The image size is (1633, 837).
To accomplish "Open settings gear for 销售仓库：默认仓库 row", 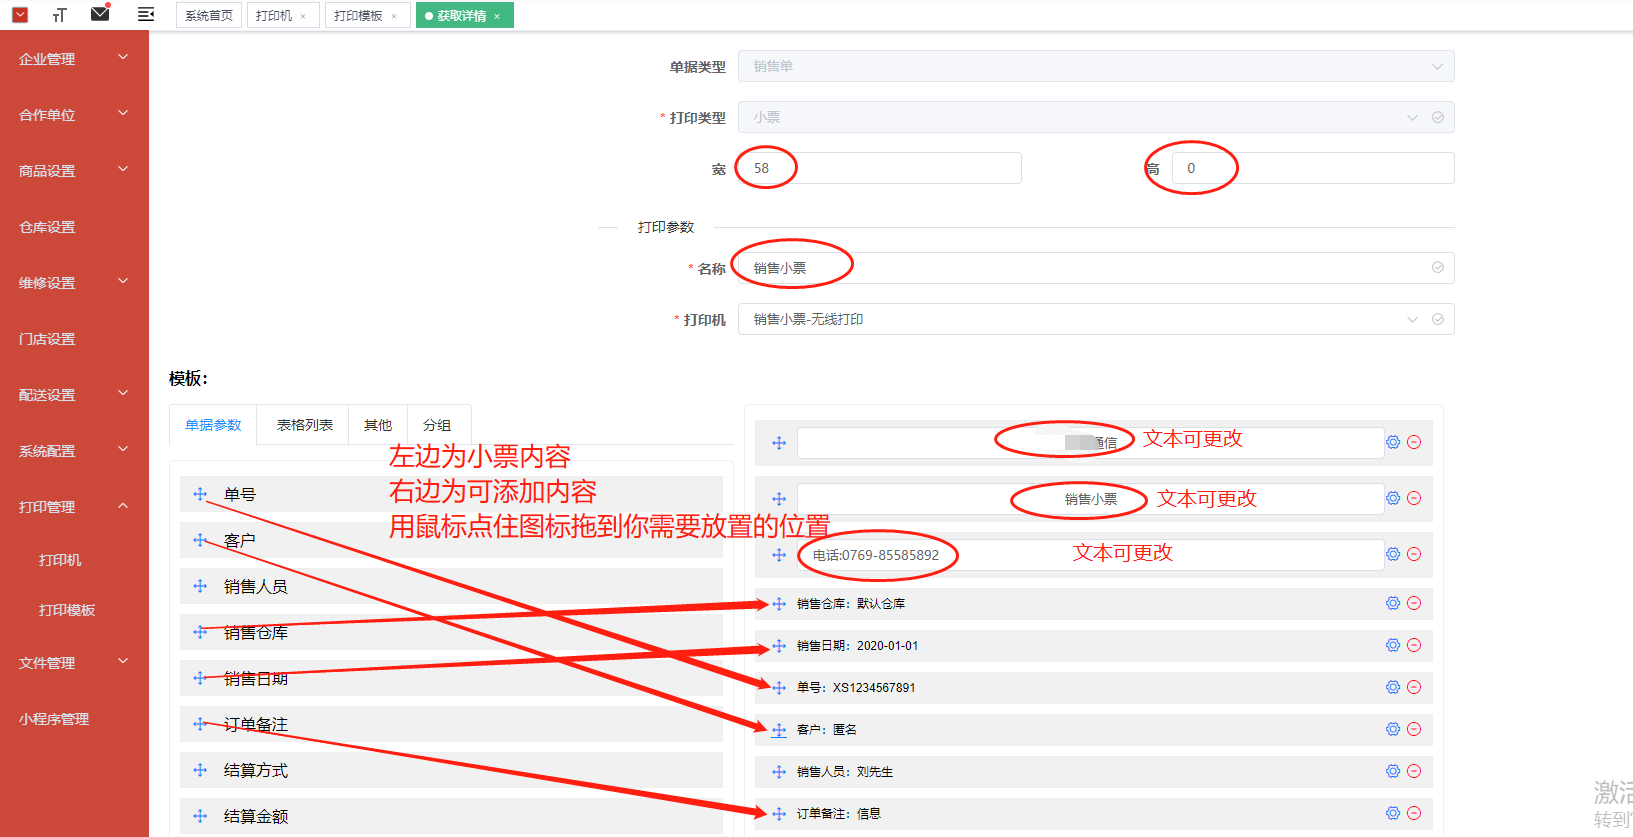I will [1393, 603].
